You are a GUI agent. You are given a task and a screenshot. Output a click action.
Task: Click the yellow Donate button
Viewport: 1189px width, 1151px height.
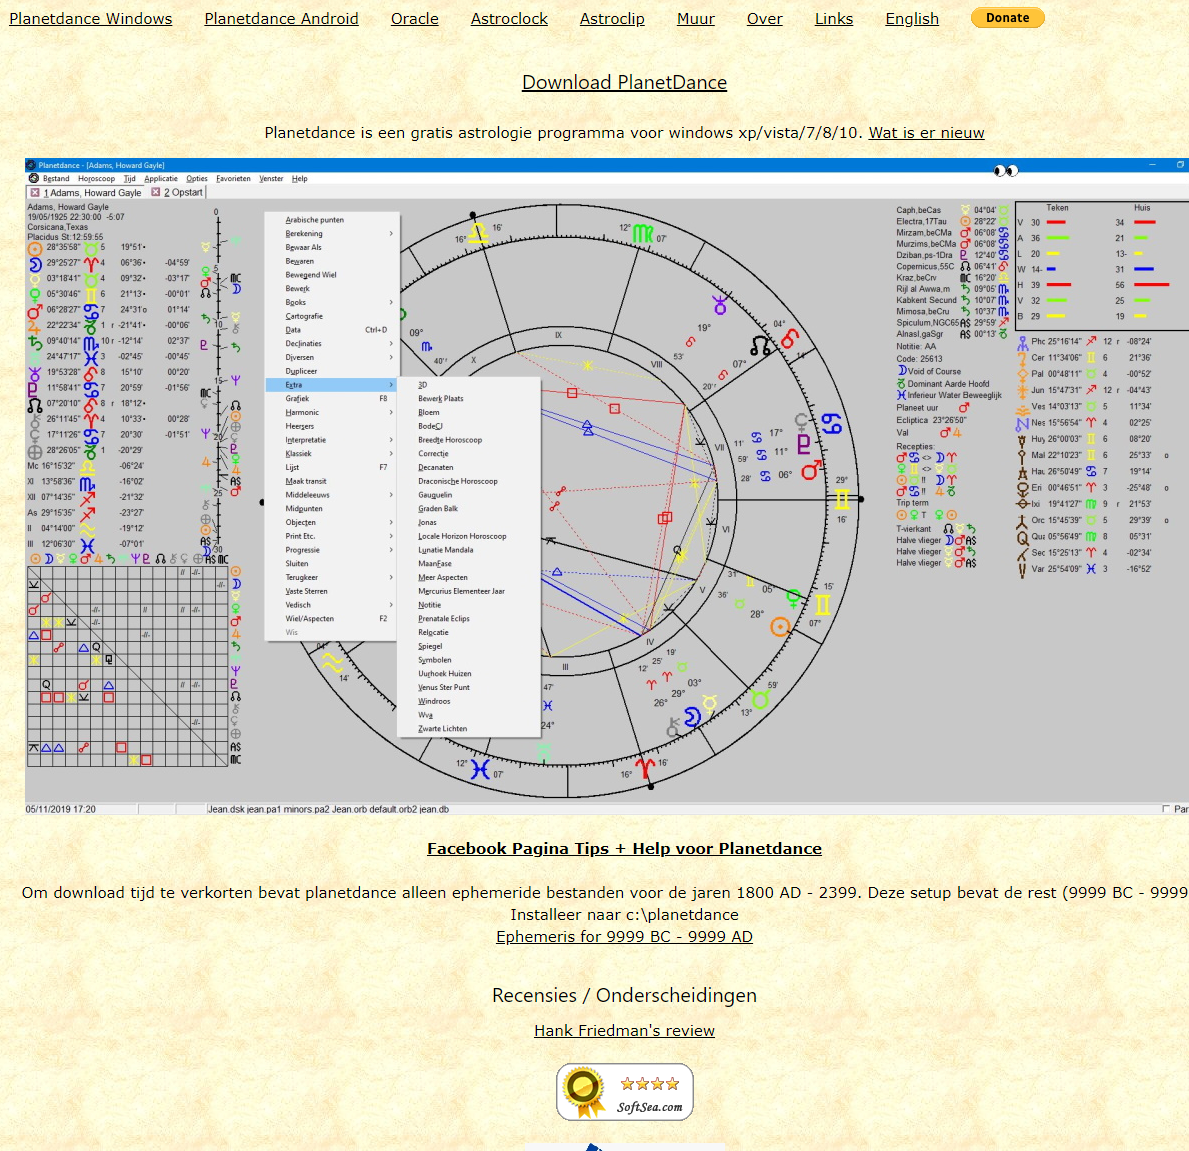[x=1008, y=17]
